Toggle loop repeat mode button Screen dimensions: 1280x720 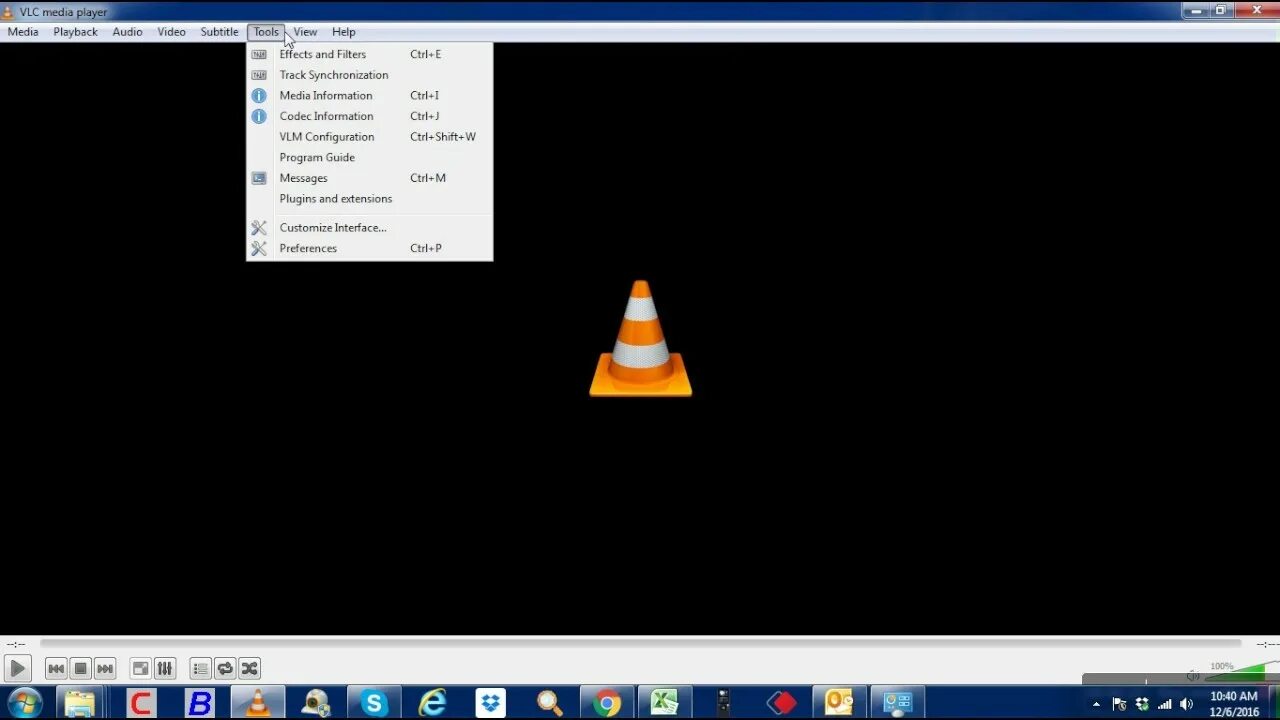[x=225, y=669]
